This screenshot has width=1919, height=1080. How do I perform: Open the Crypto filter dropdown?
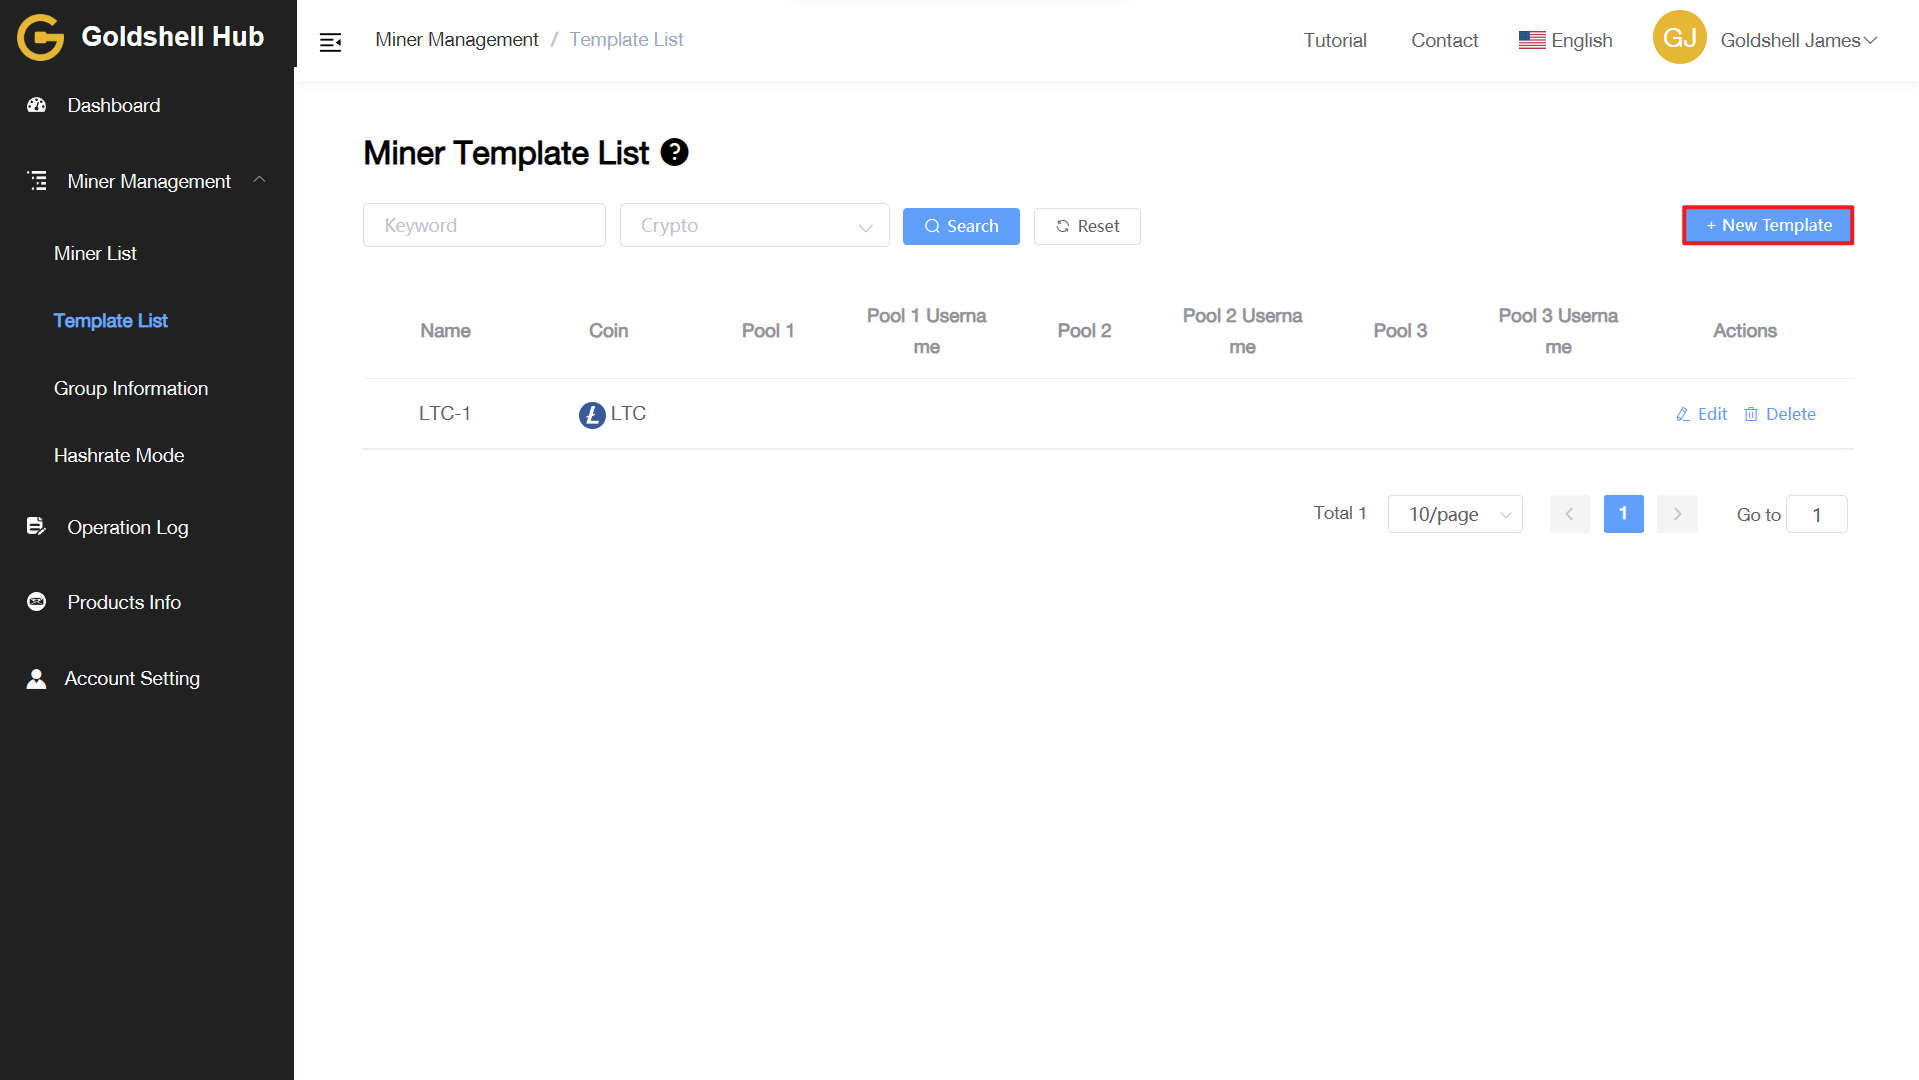click(754, 226)
